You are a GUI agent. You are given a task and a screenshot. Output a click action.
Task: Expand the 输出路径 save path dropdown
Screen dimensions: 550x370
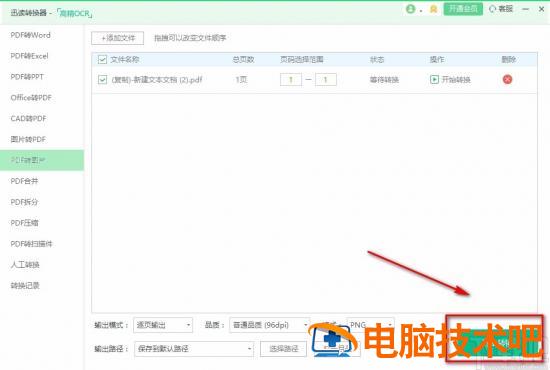click(x=194, y=349)
